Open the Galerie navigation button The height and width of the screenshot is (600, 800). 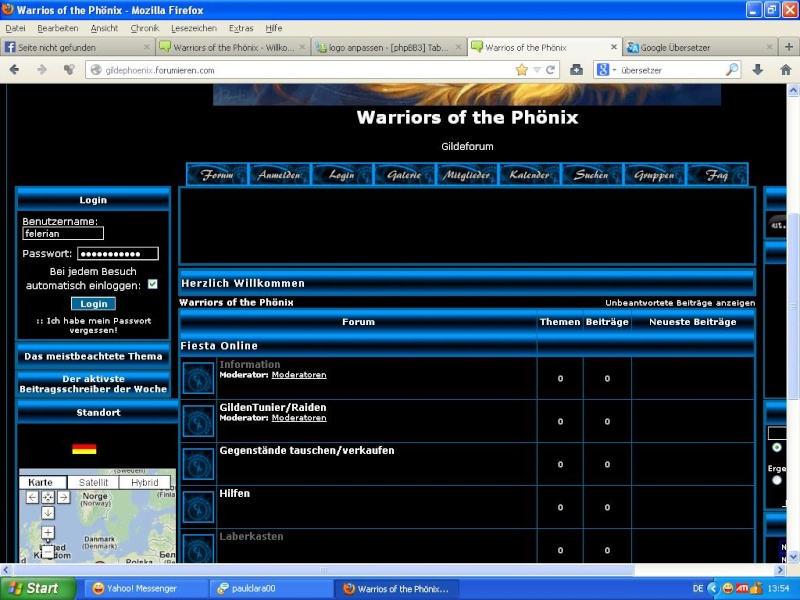pos(404,174)
